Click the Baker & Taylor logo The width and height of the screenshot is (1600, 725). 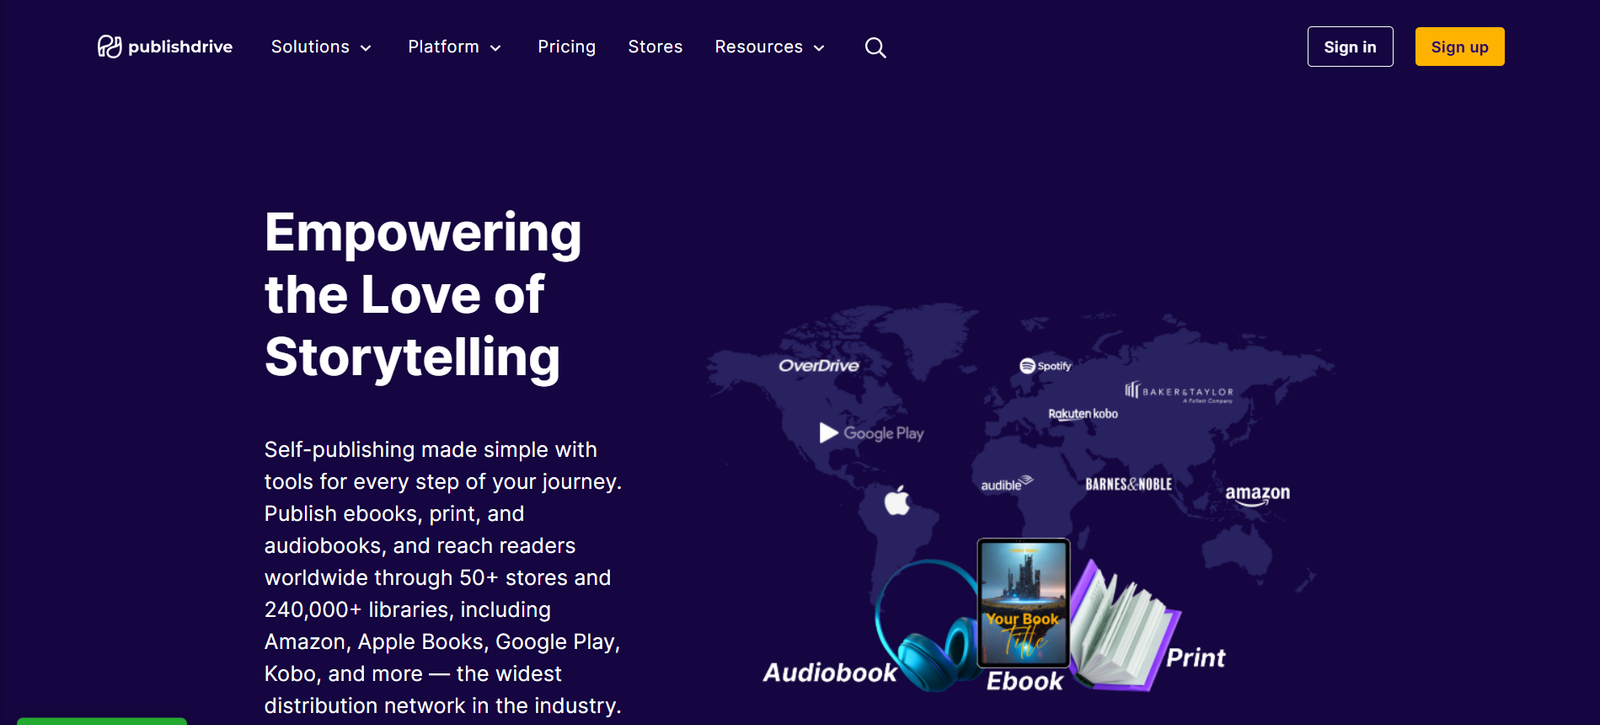click(1179, 391)
